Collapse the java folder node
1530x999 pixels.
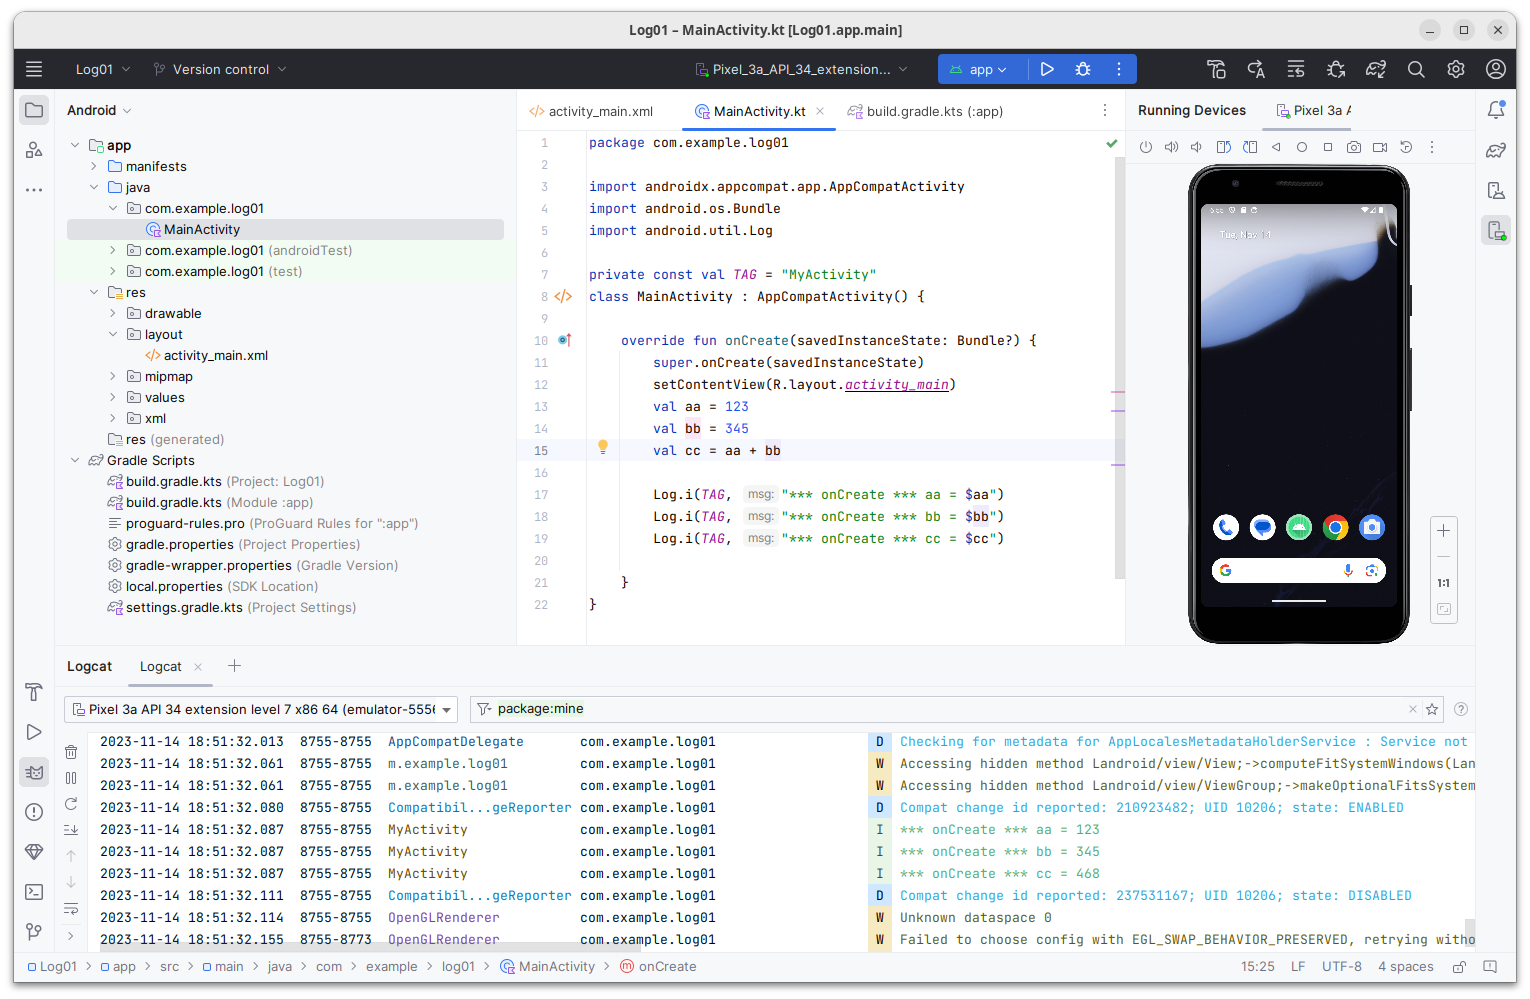(94, 187)
